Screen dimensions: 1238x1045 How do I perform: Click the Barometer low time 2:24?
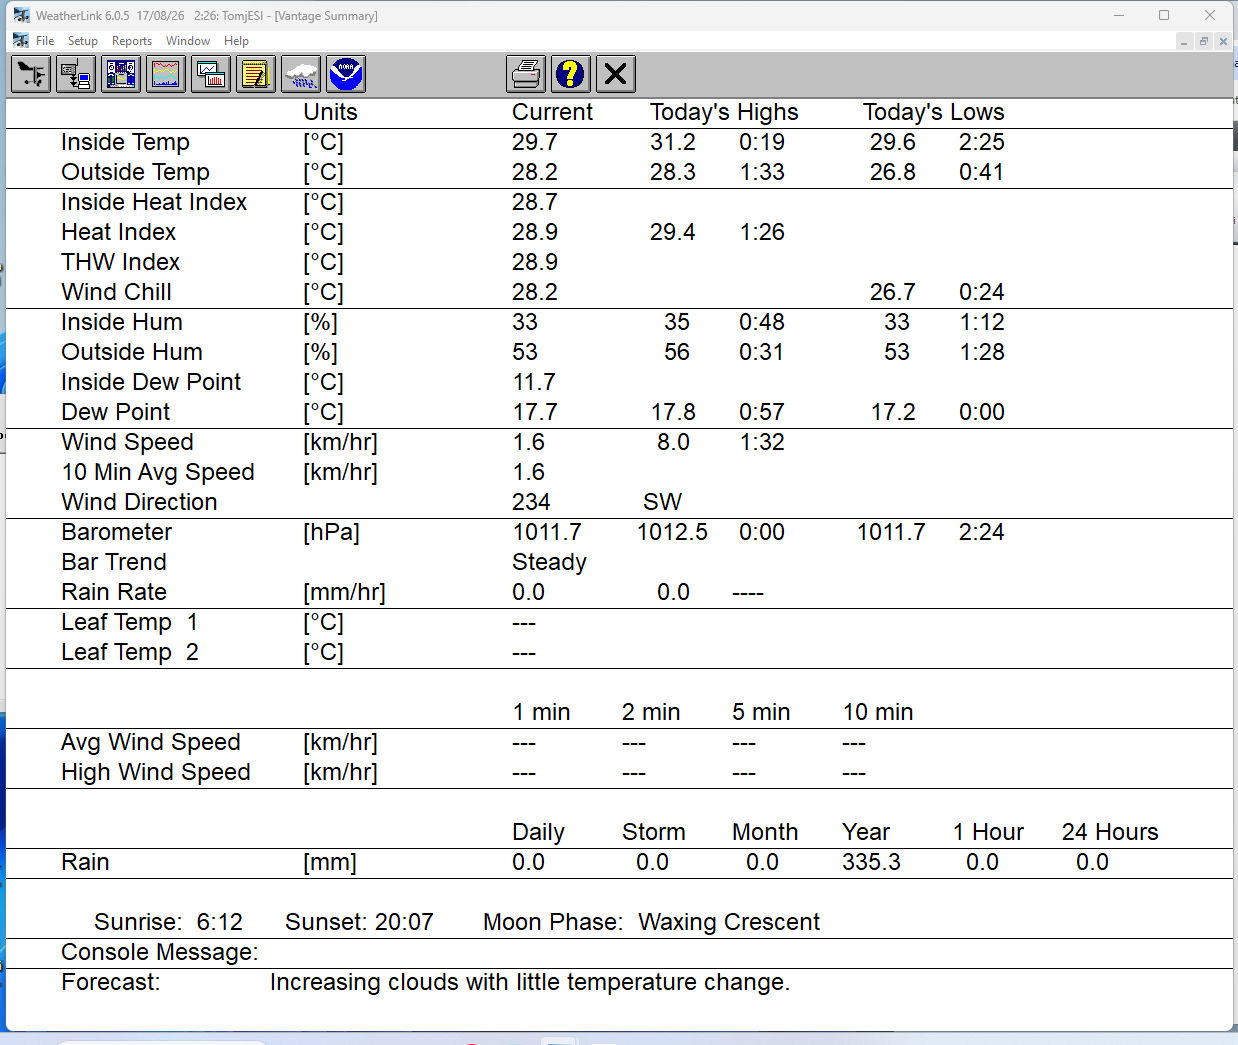(x=981, y=532)
